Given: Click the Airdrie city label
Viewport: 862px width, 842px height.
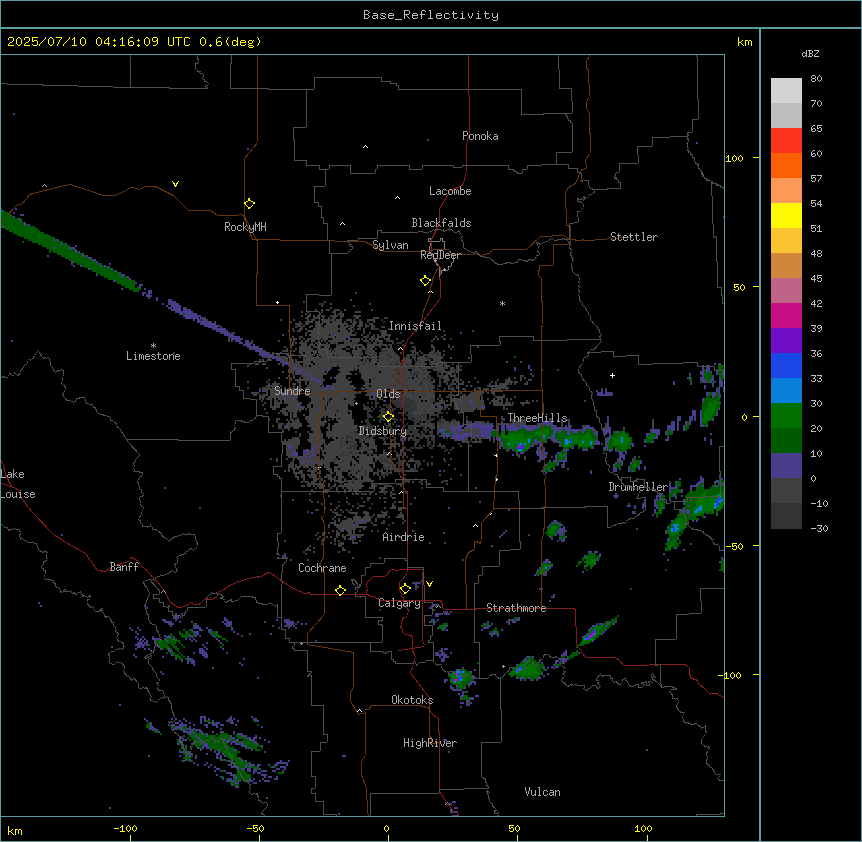Looking at the screenshot, I should point(404,537).
